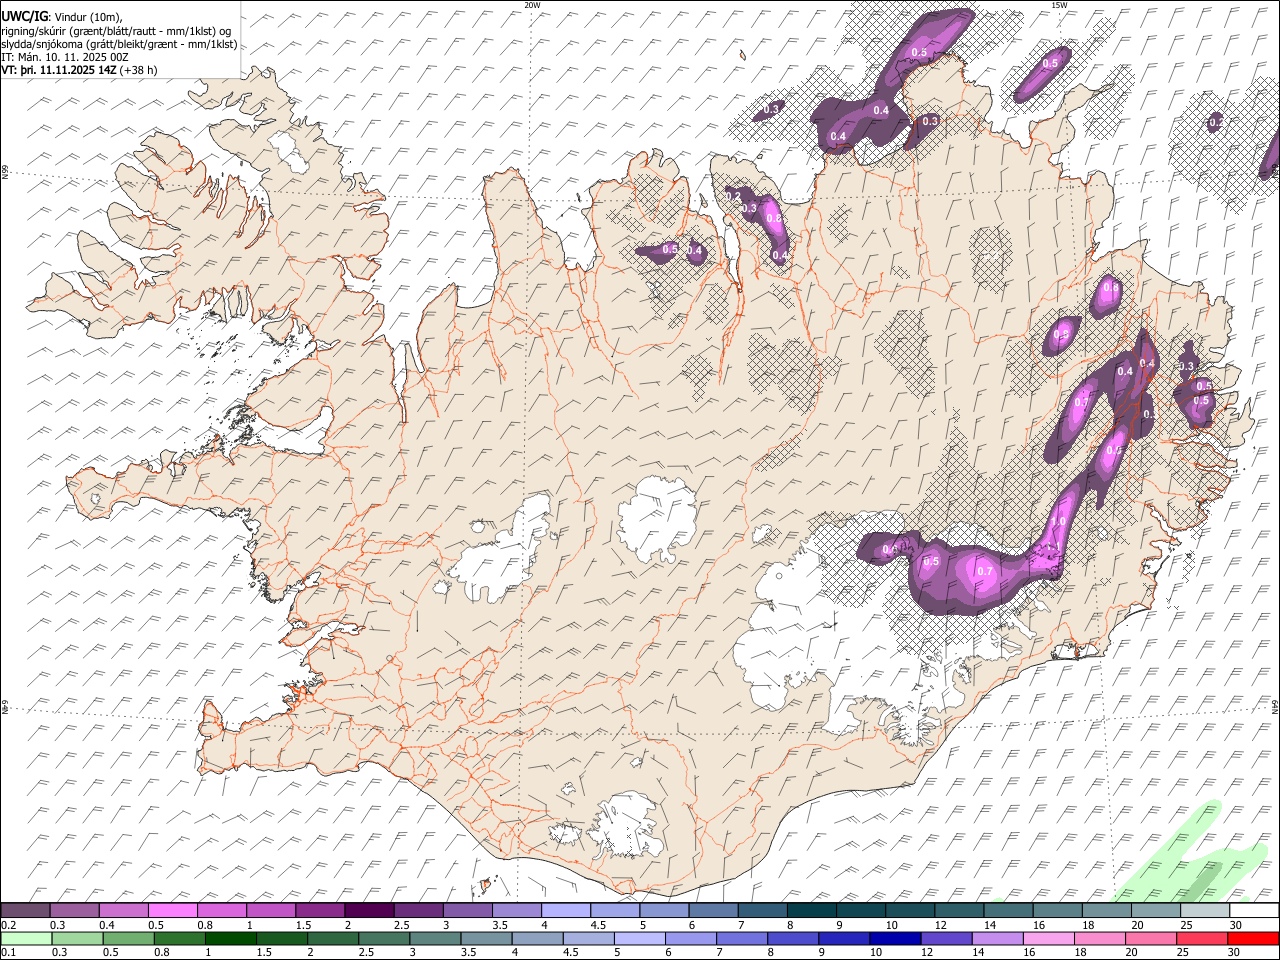Select rain scale swatch between 0.3 and 0.5
The height and width of the screenshot is (960, 1280).
pyautogui.click(x=75, y=938)
